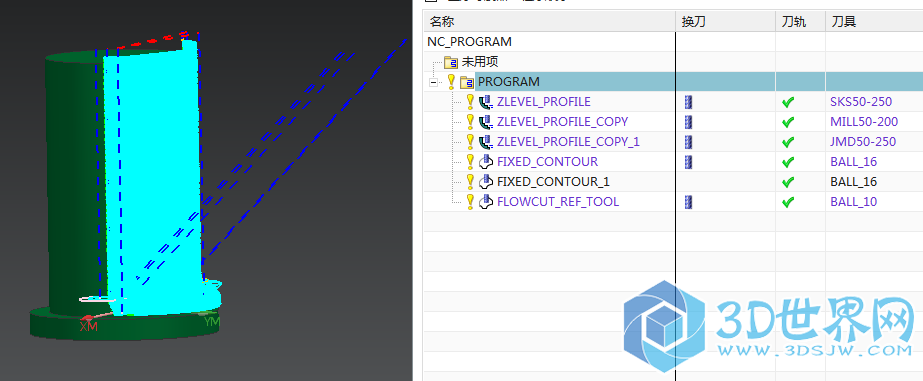Click the ZLEVEL_PROFILE operation icon
Viewport: 923px width, 381px height.
point(486,102)
